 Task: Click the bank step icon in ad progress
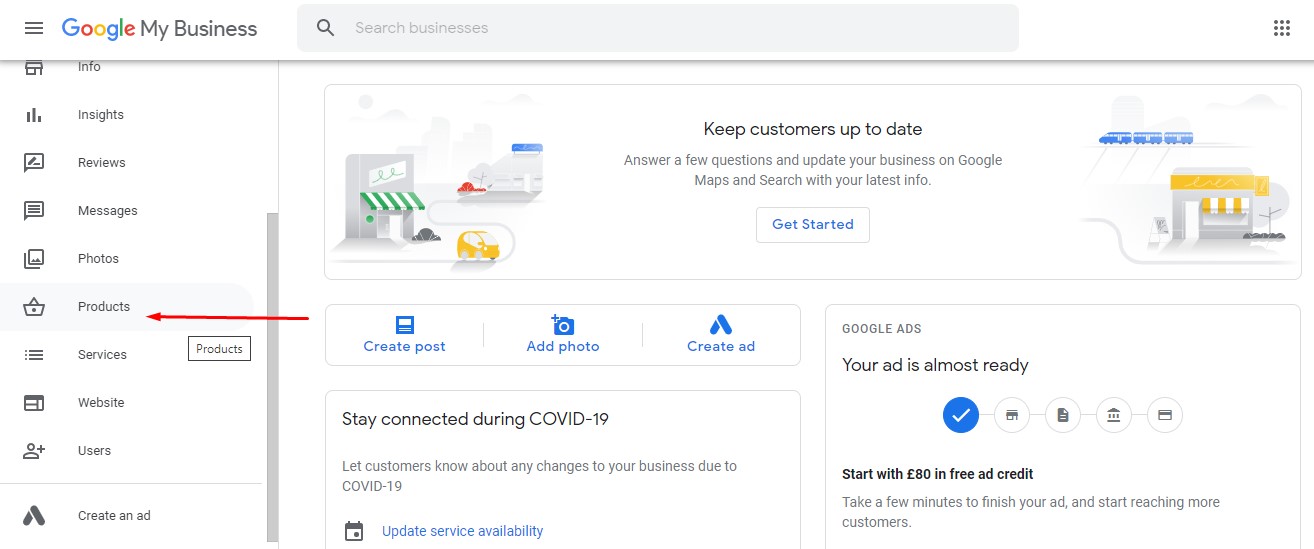pos(1114,415)
